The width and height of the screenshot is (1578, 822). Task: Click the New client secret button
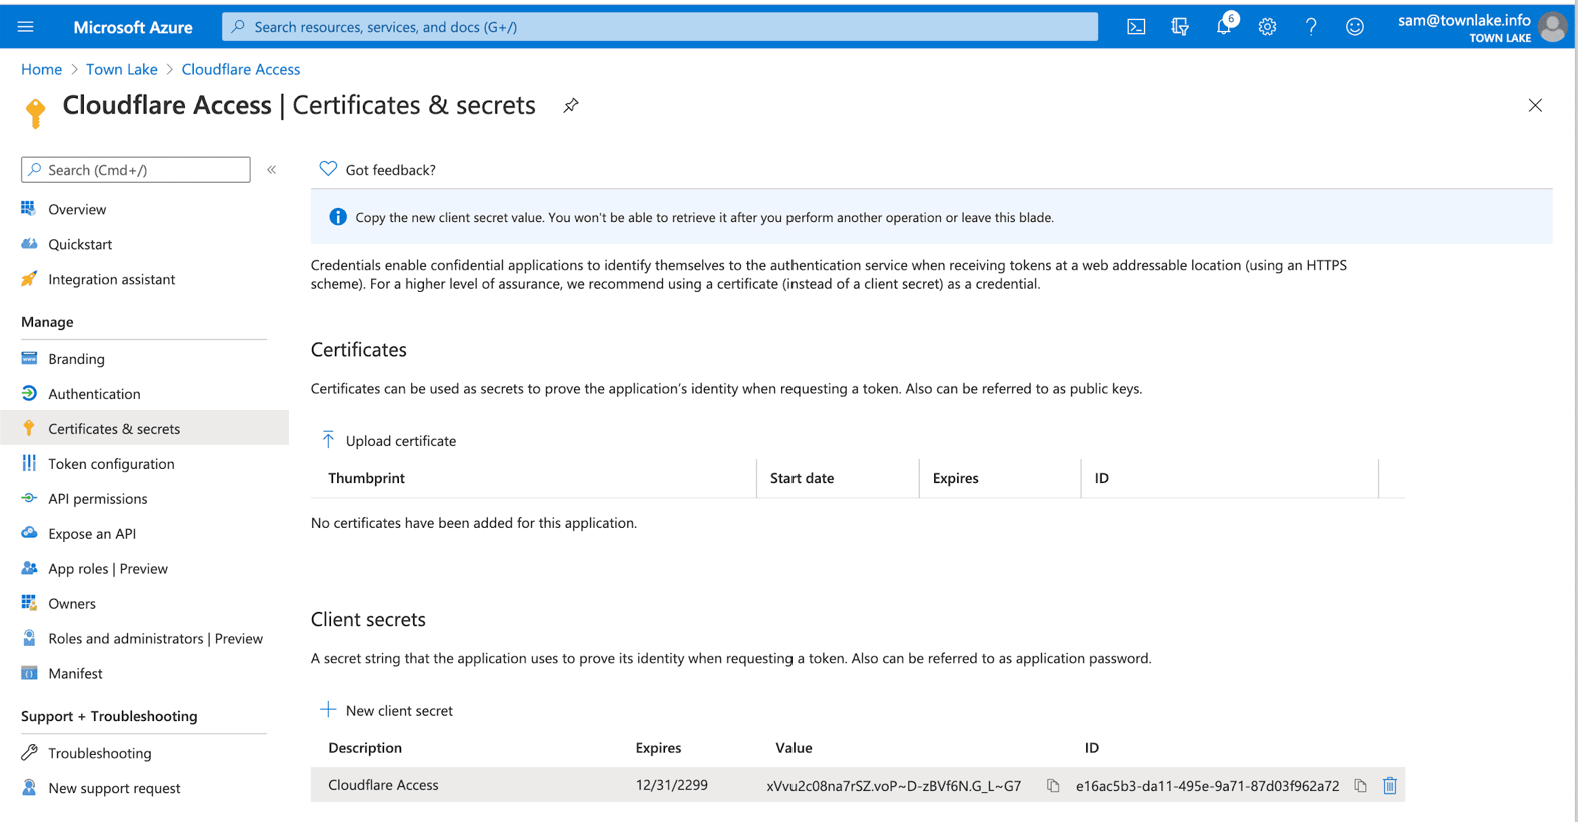[x=387, y=711]
